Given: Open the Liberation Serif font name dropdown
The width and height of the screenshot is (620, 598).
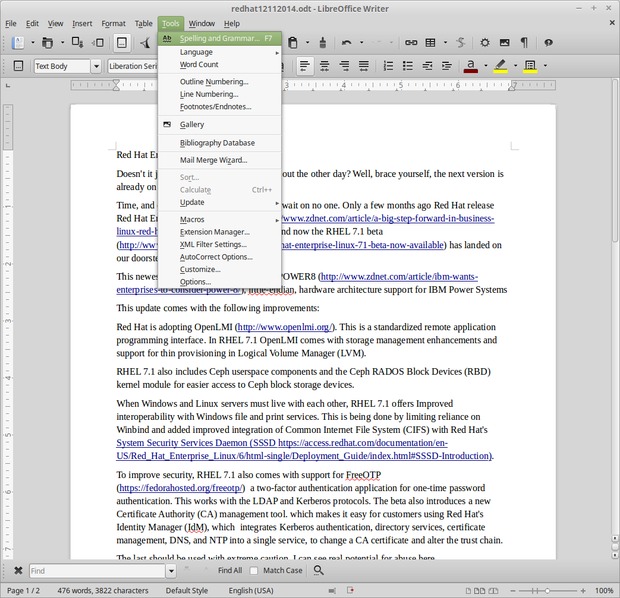Looking at the screenshot, I should 134,66.
